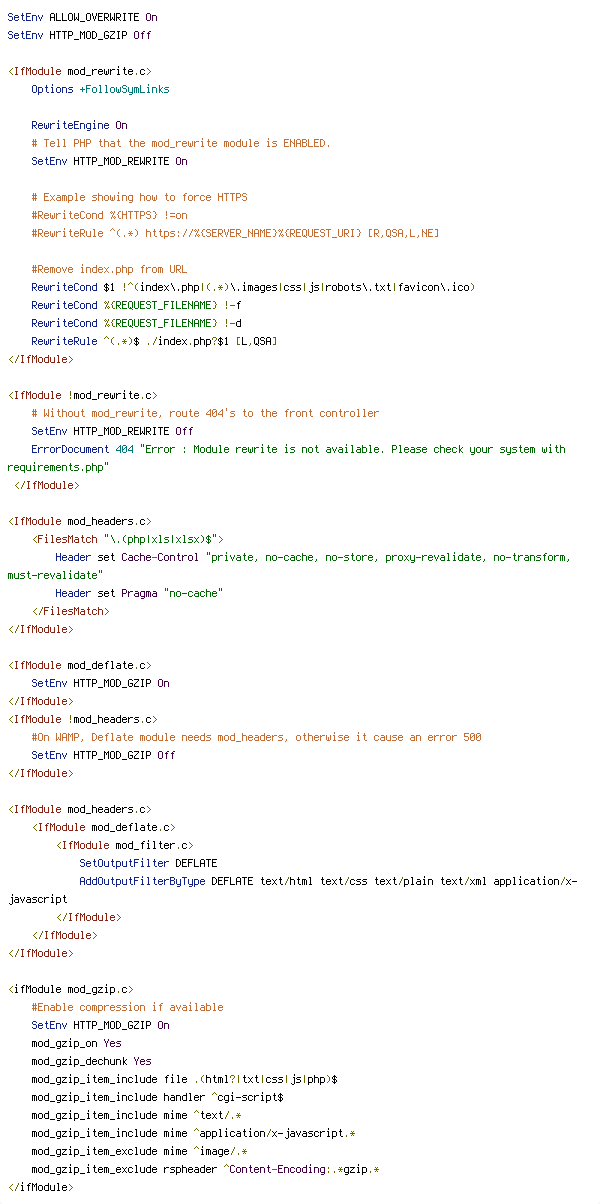Click the 'Remove index.php from URL' comment
Screen dimensions: 600x1204
pyautogui.click(x=109, y=269)
